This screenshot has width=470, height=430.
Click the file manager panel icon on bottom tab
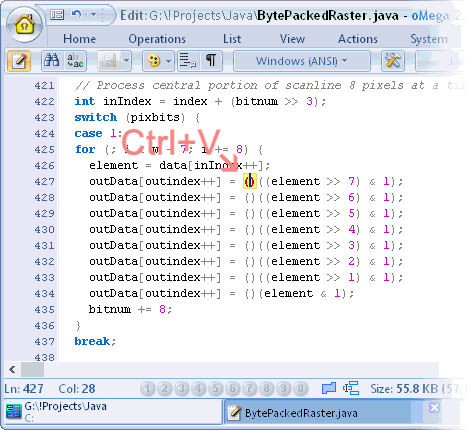pos(13,411)
